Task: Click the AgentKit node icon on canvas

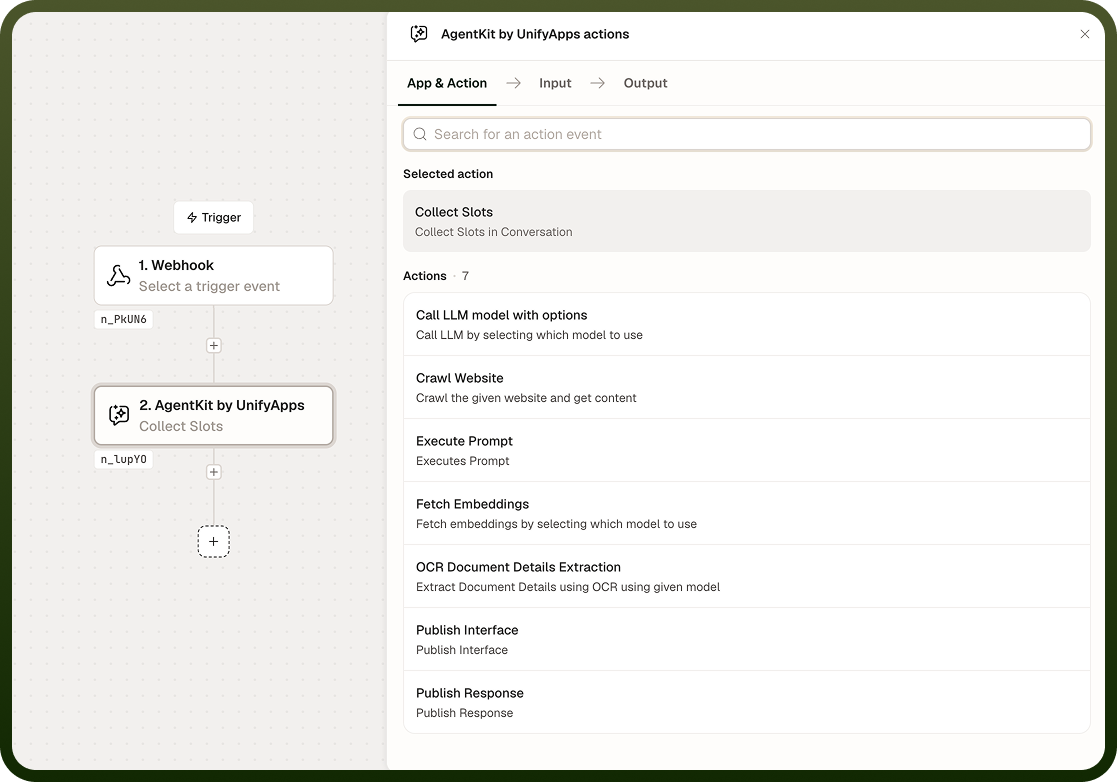Action: [x=119, y=415]
